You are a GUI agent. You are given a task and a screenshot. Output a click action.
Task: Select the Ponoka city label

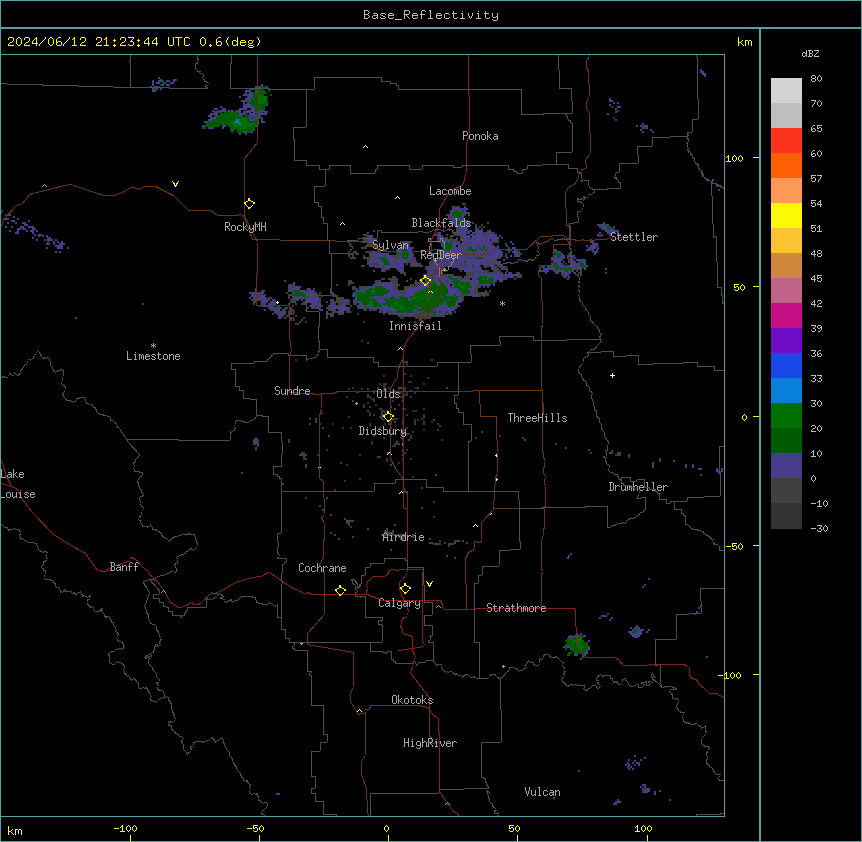(x=480, y=136)
